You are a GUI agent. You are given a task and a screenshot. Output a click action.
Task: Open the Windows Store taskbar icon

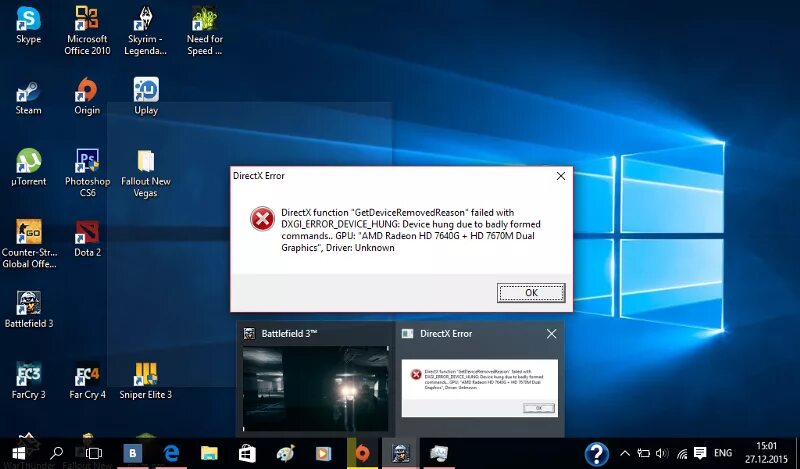[x=247, y=453]
